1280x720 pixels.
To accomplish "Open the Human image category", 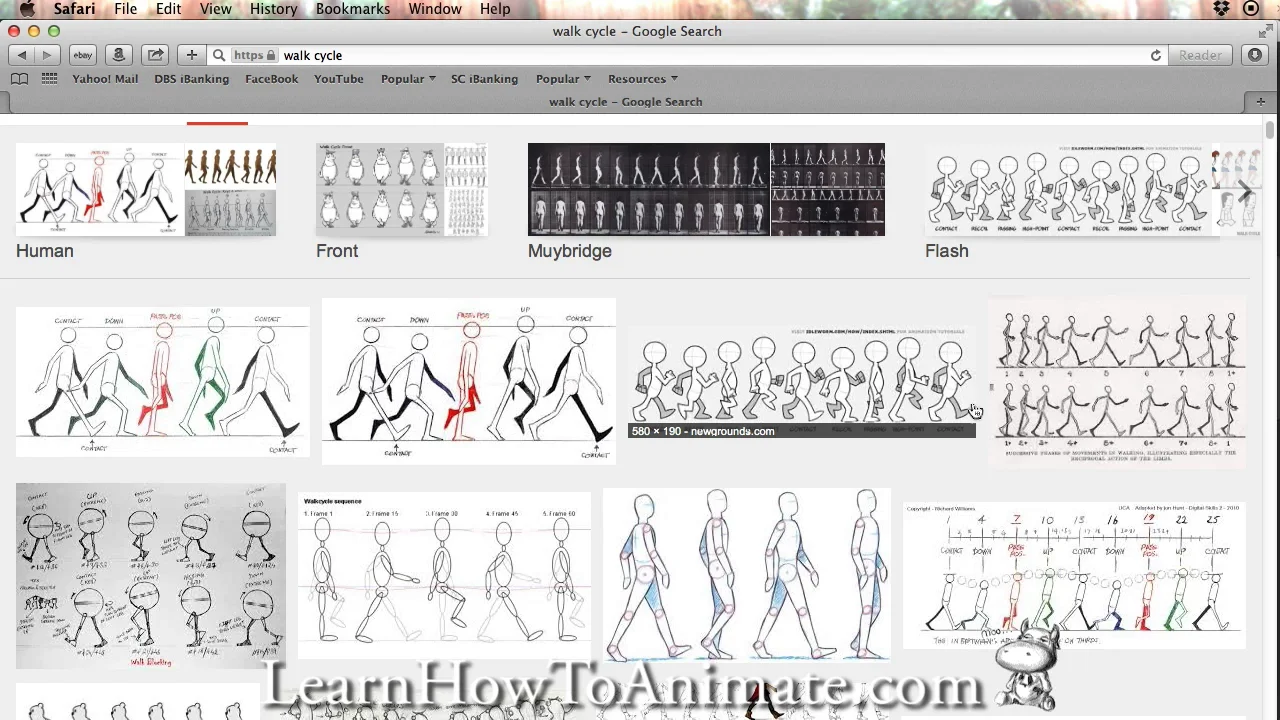I will click(x=146, y=202).
